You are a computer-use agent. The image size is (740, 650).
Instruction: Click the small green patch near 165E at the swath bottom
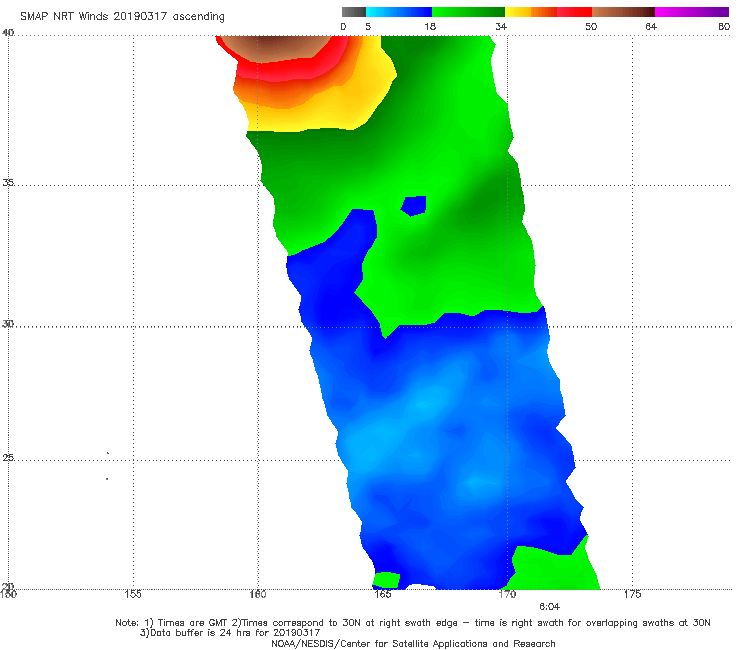(387, 580)
